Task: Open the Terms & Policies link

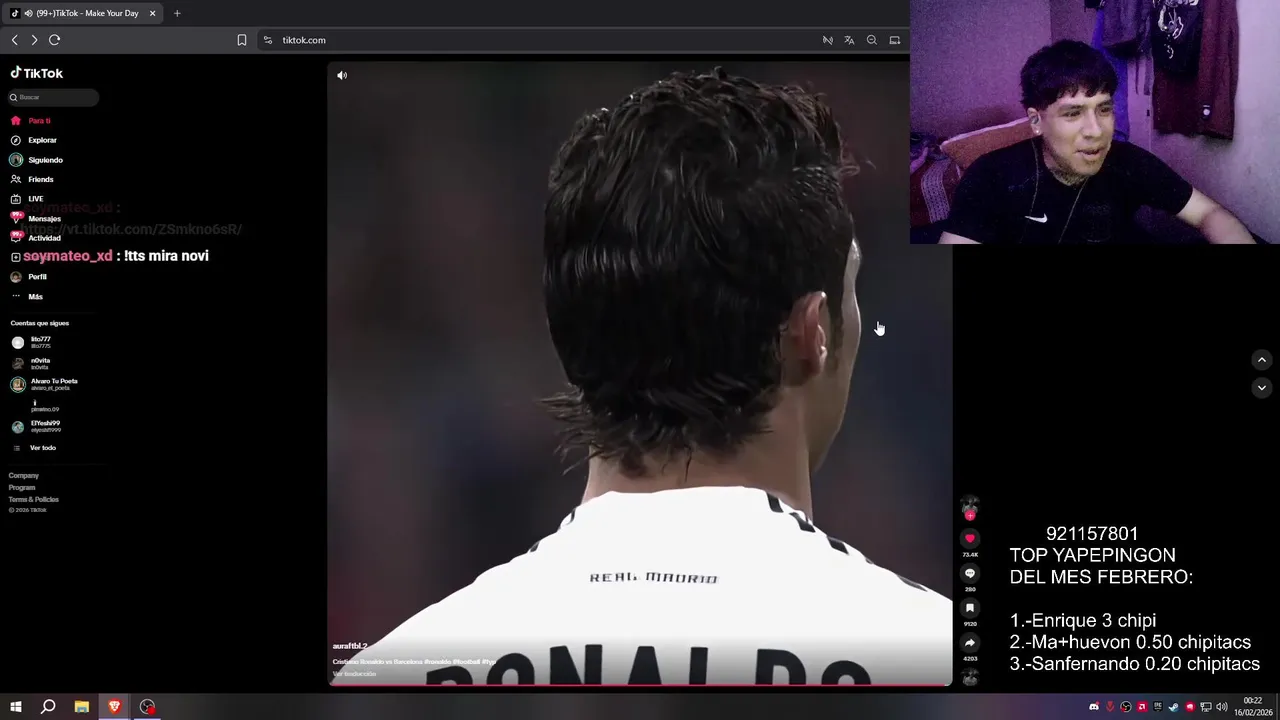Action: [x=34, y=499]
